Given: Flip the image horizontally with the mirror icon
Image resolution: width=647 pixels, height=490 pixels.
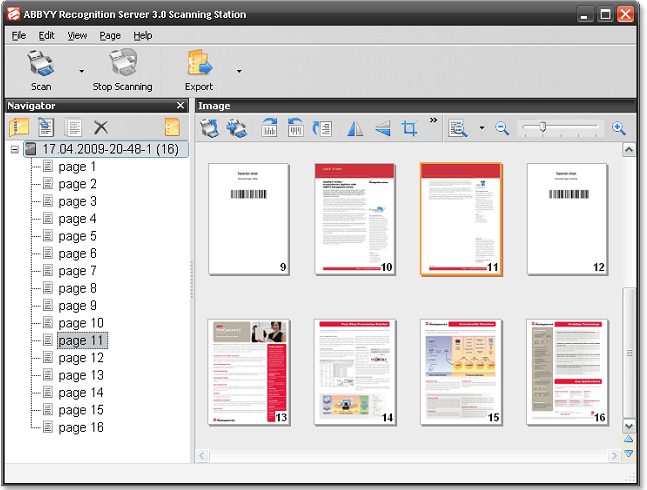Looking at the screenshot, I should 354,128.
